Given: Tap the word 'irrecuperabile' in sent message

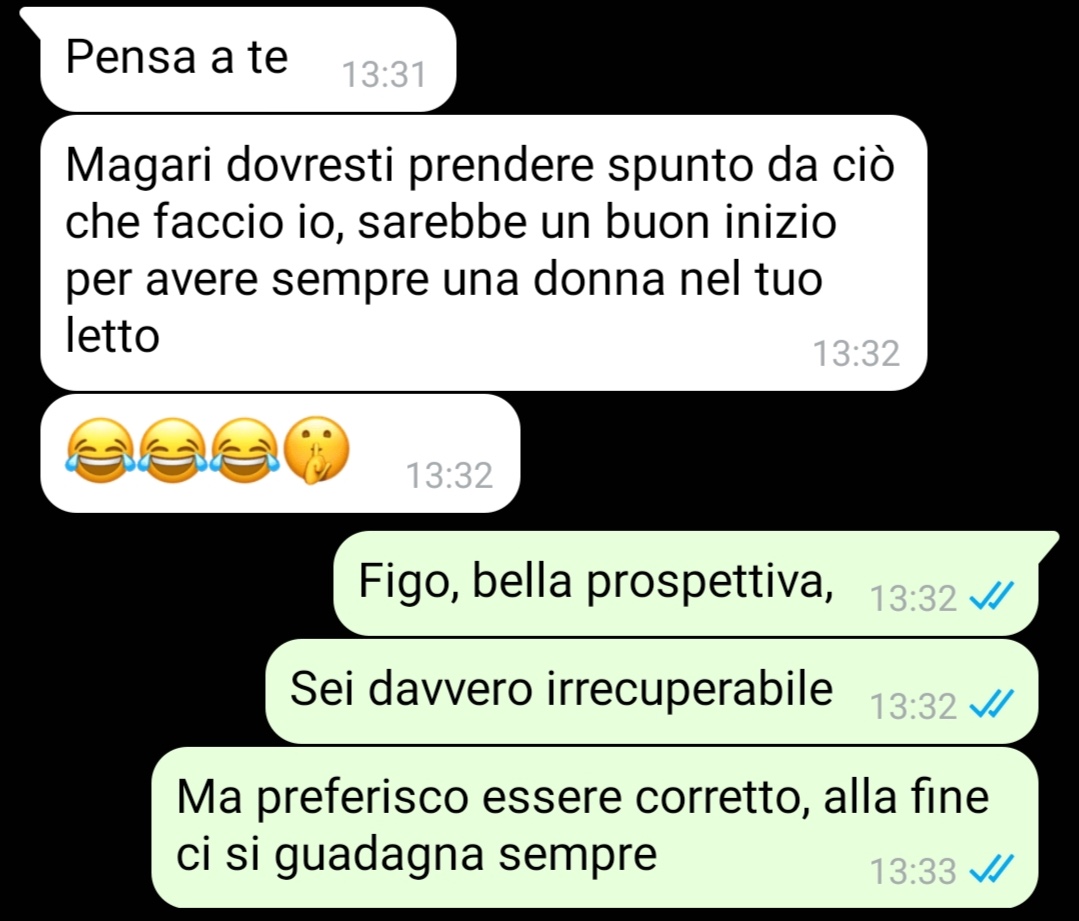Looking at the screenshot, I should (x=690, y=688).
